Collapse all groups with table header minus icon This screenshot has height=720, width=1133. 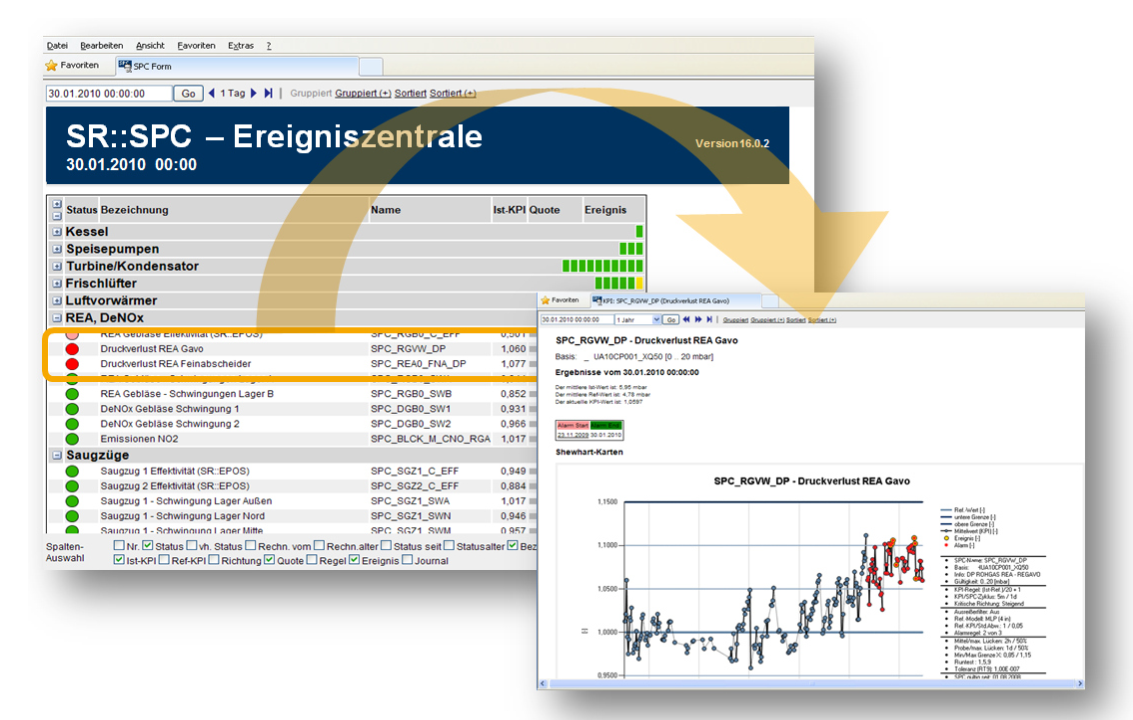tap(56, 215)
